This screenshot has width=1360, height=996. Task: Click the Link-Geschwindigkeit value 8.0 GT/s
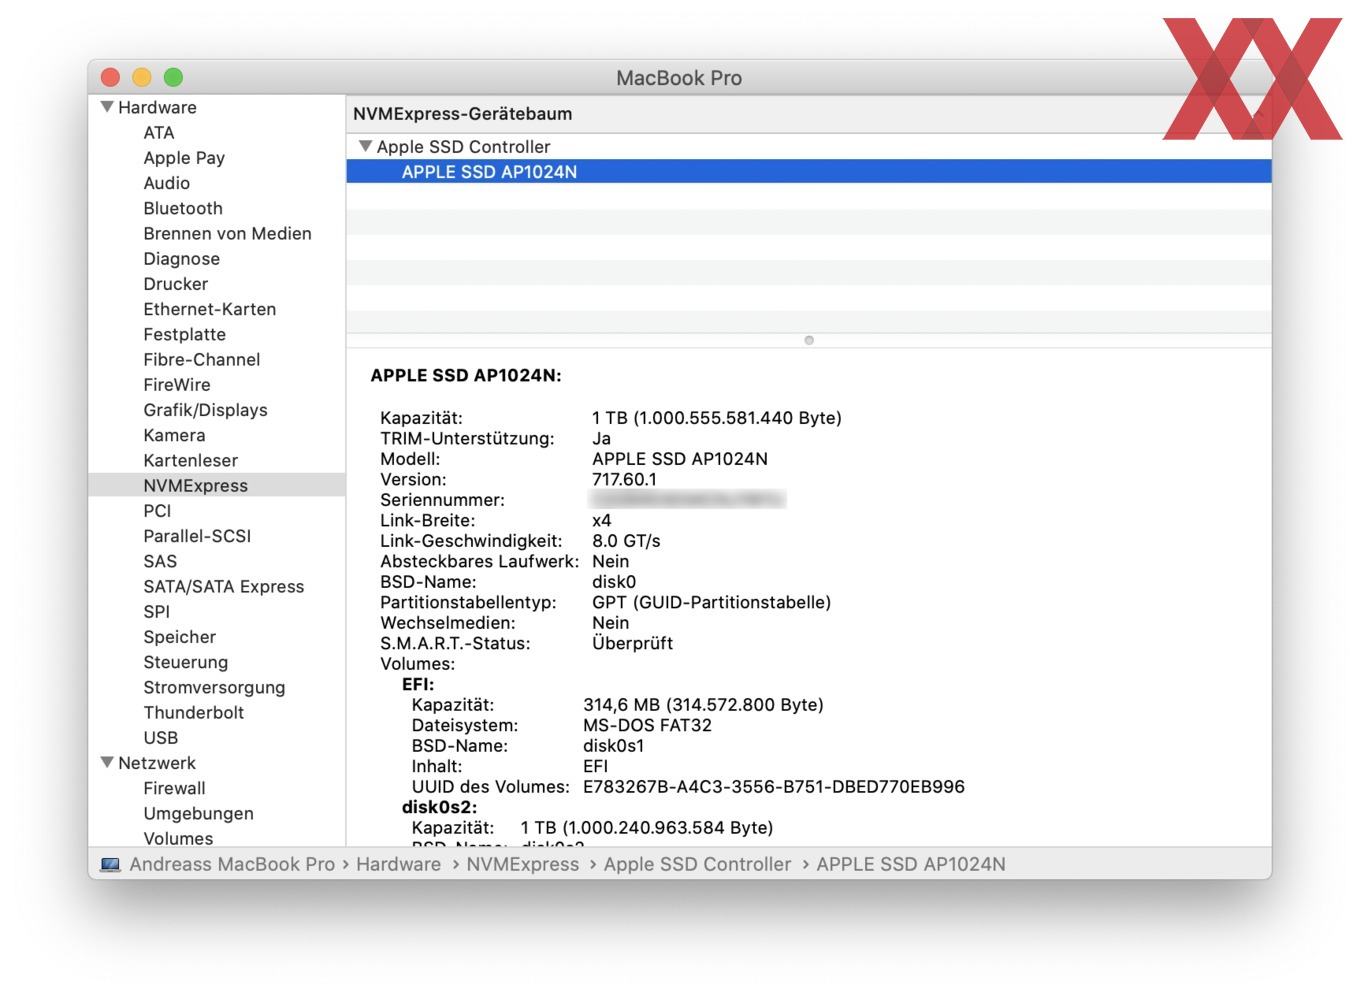tap(626, 541)
